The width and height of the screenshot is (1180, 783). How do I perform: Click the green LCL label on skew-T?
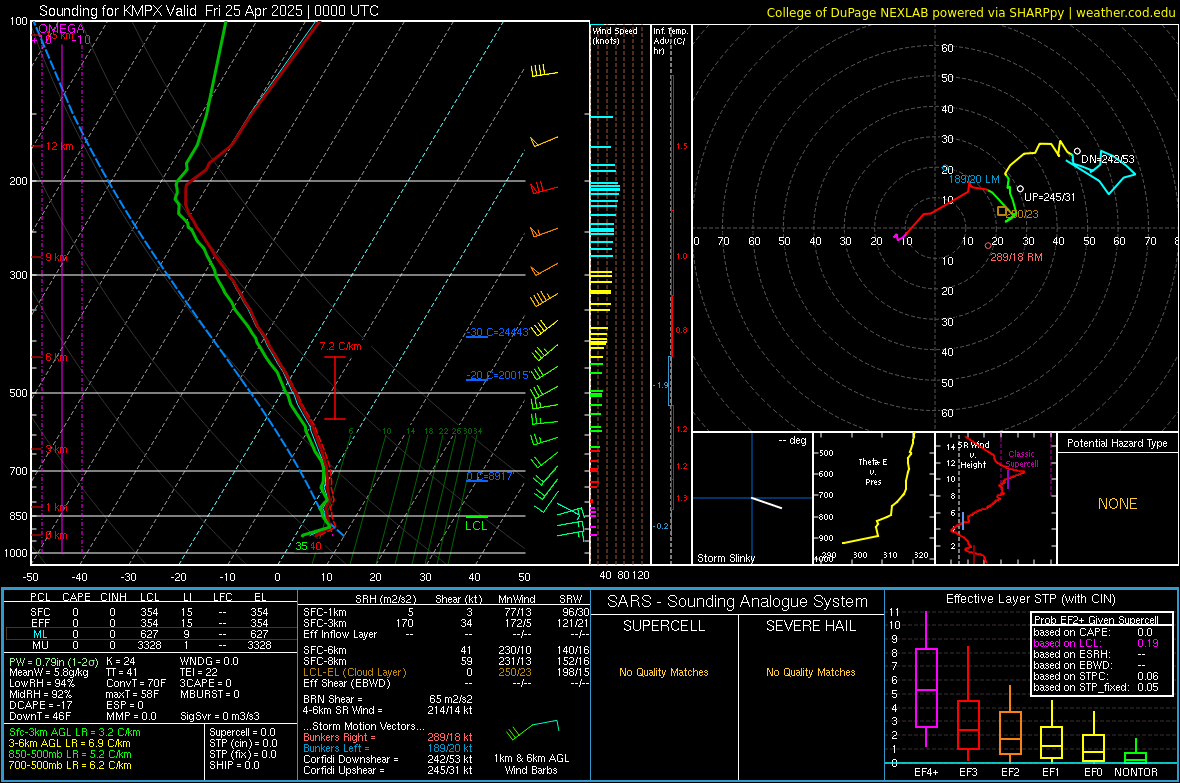click(476, 526)
